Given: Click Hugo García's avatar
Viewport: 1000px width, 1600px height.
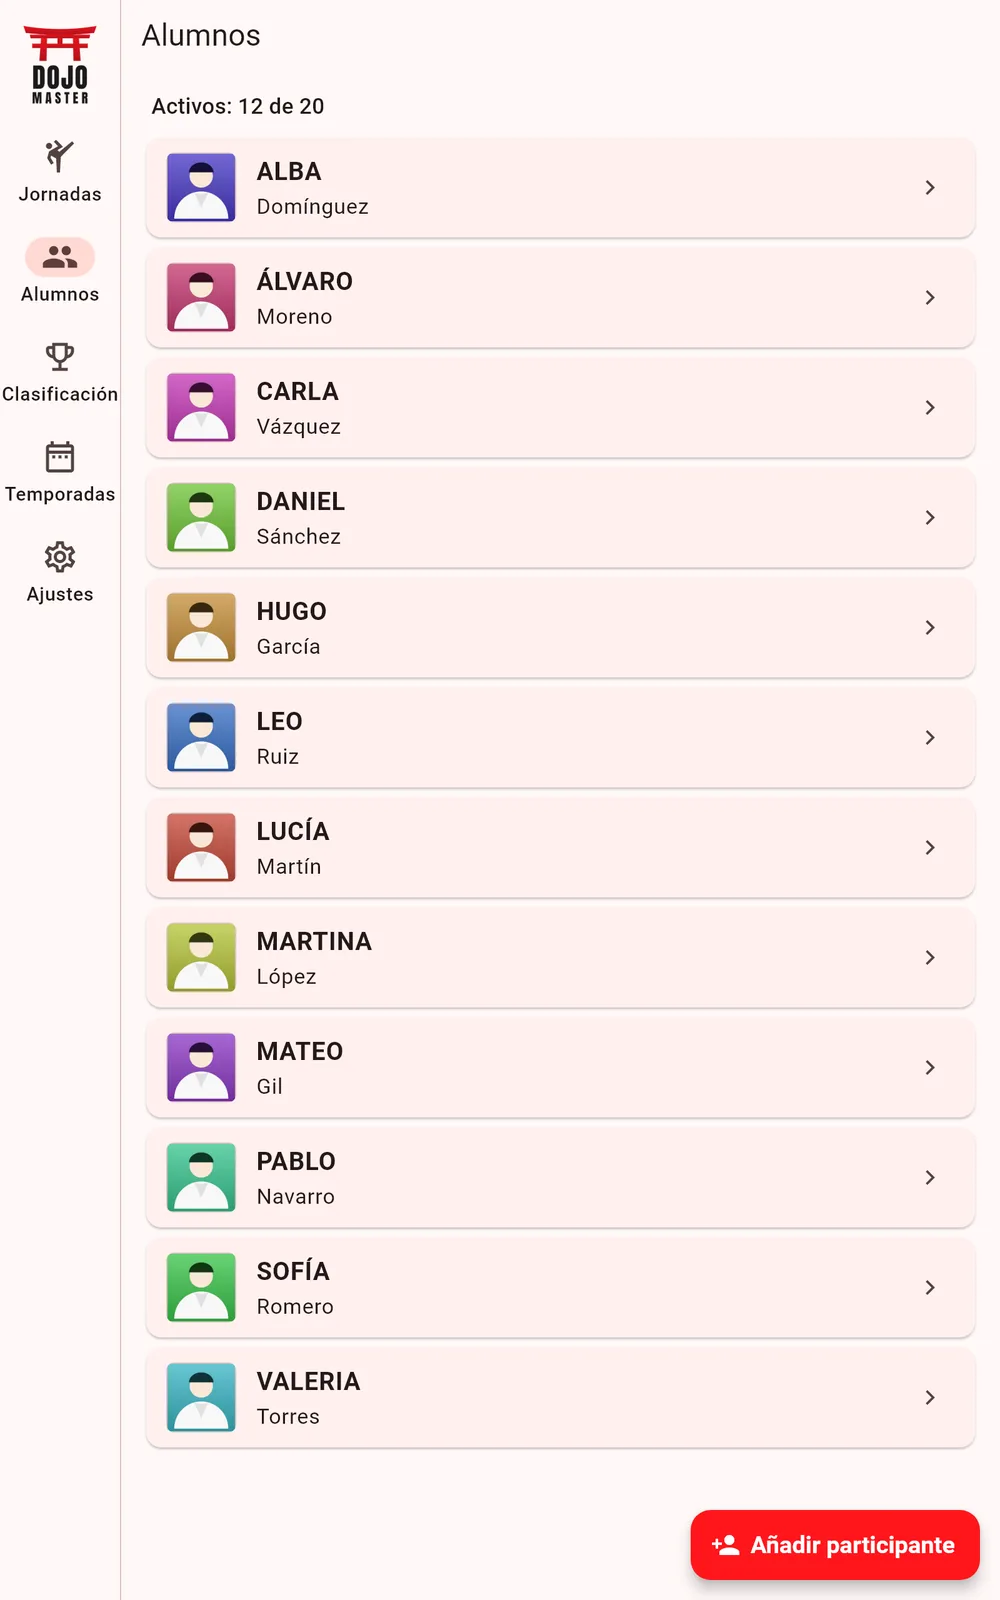Looking at the screenshot, I should tap(201, 627).
